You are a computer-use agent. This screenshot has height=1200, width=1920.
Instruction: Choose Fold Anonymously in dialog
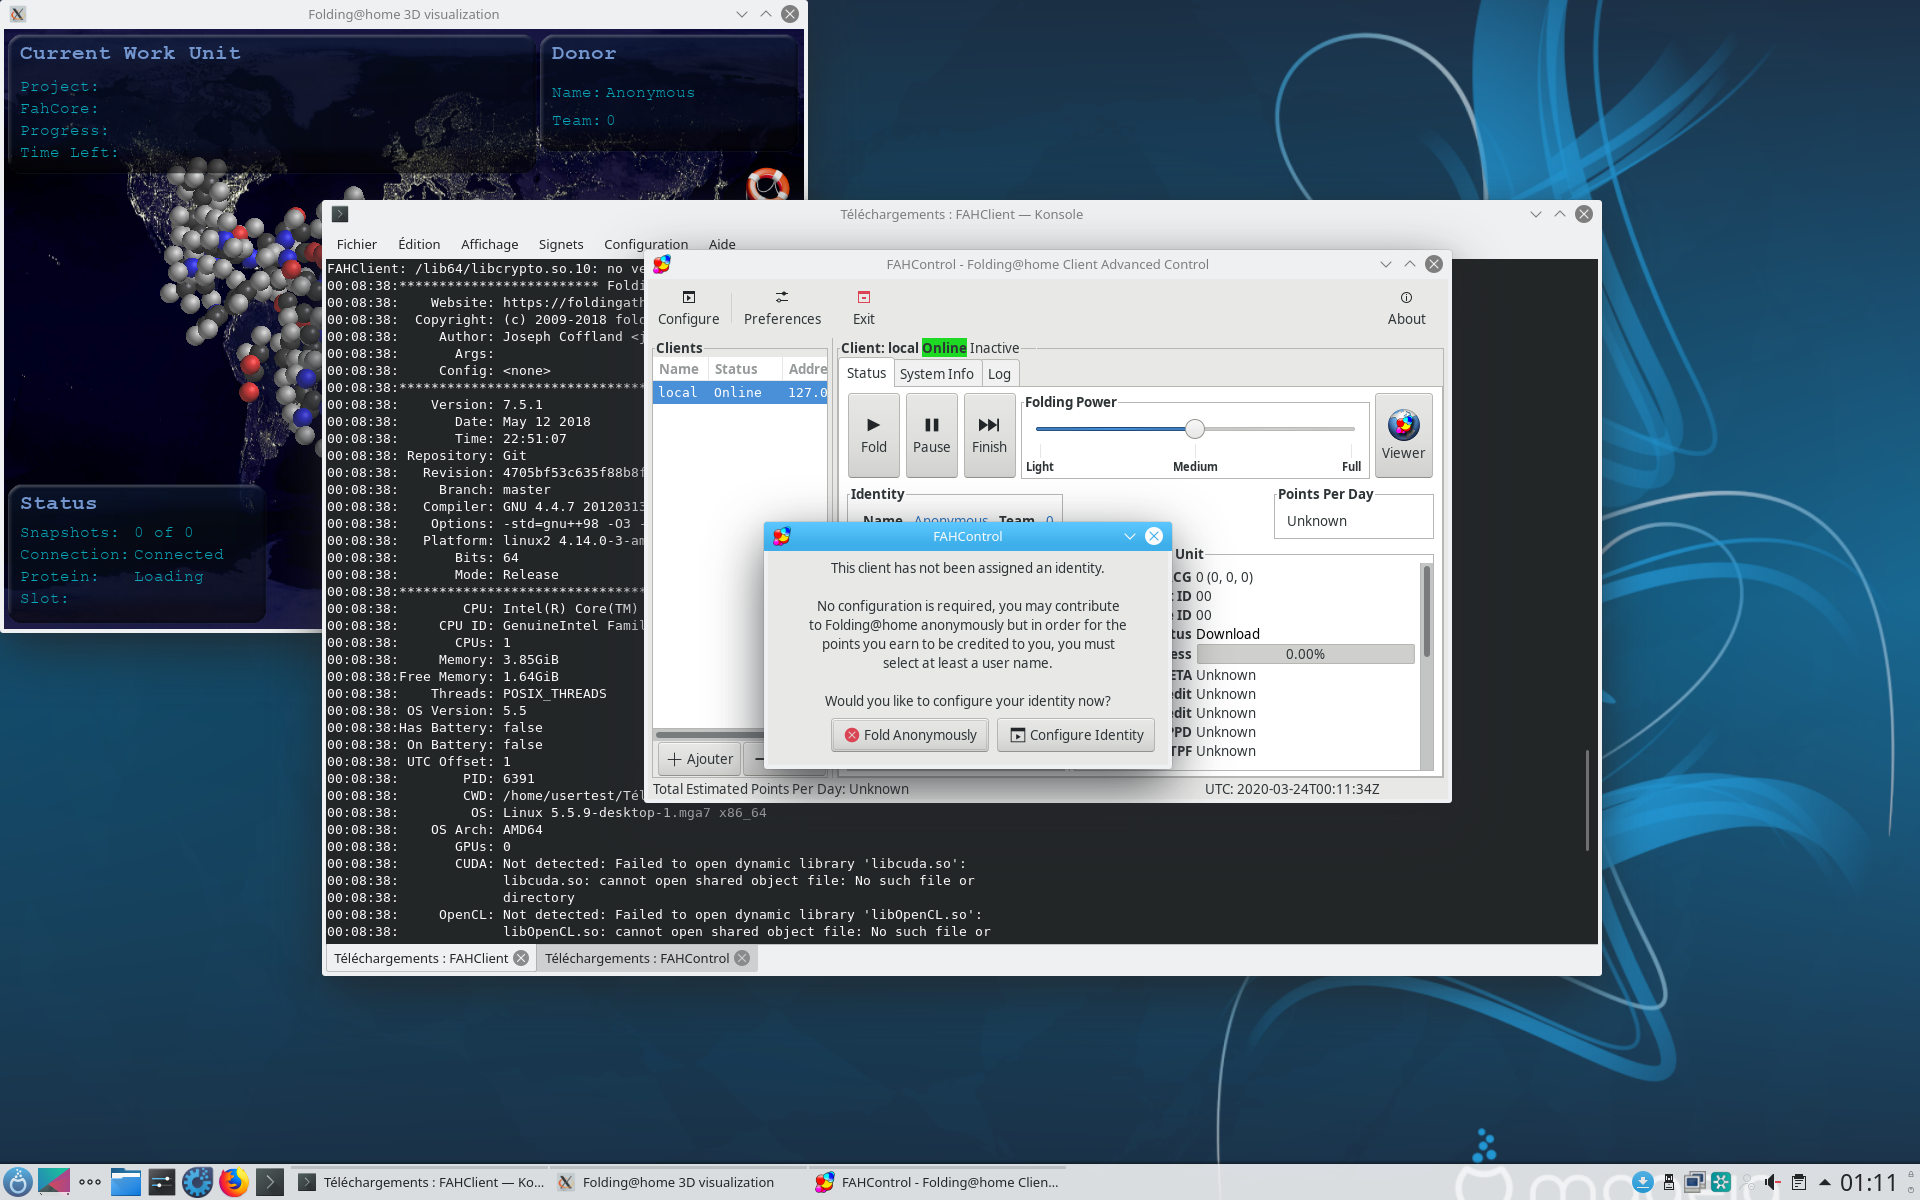910,735
